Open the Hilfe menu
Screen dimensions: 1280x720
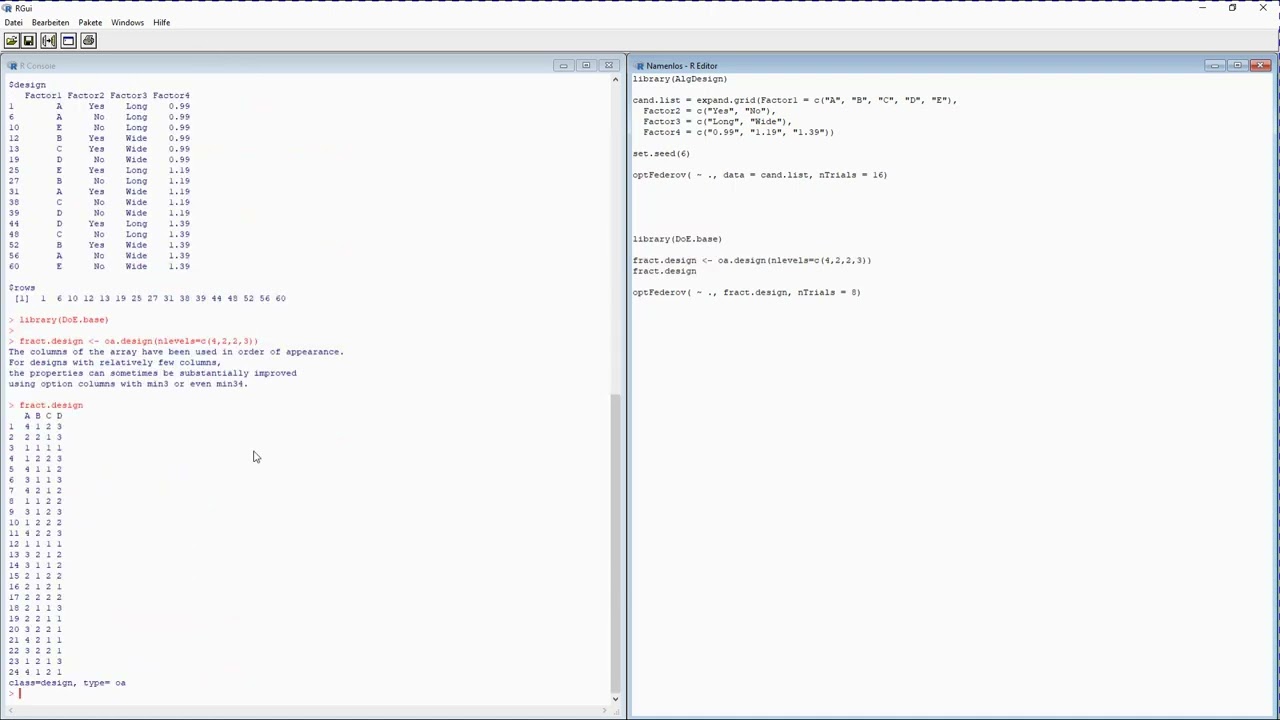(161, 22)
